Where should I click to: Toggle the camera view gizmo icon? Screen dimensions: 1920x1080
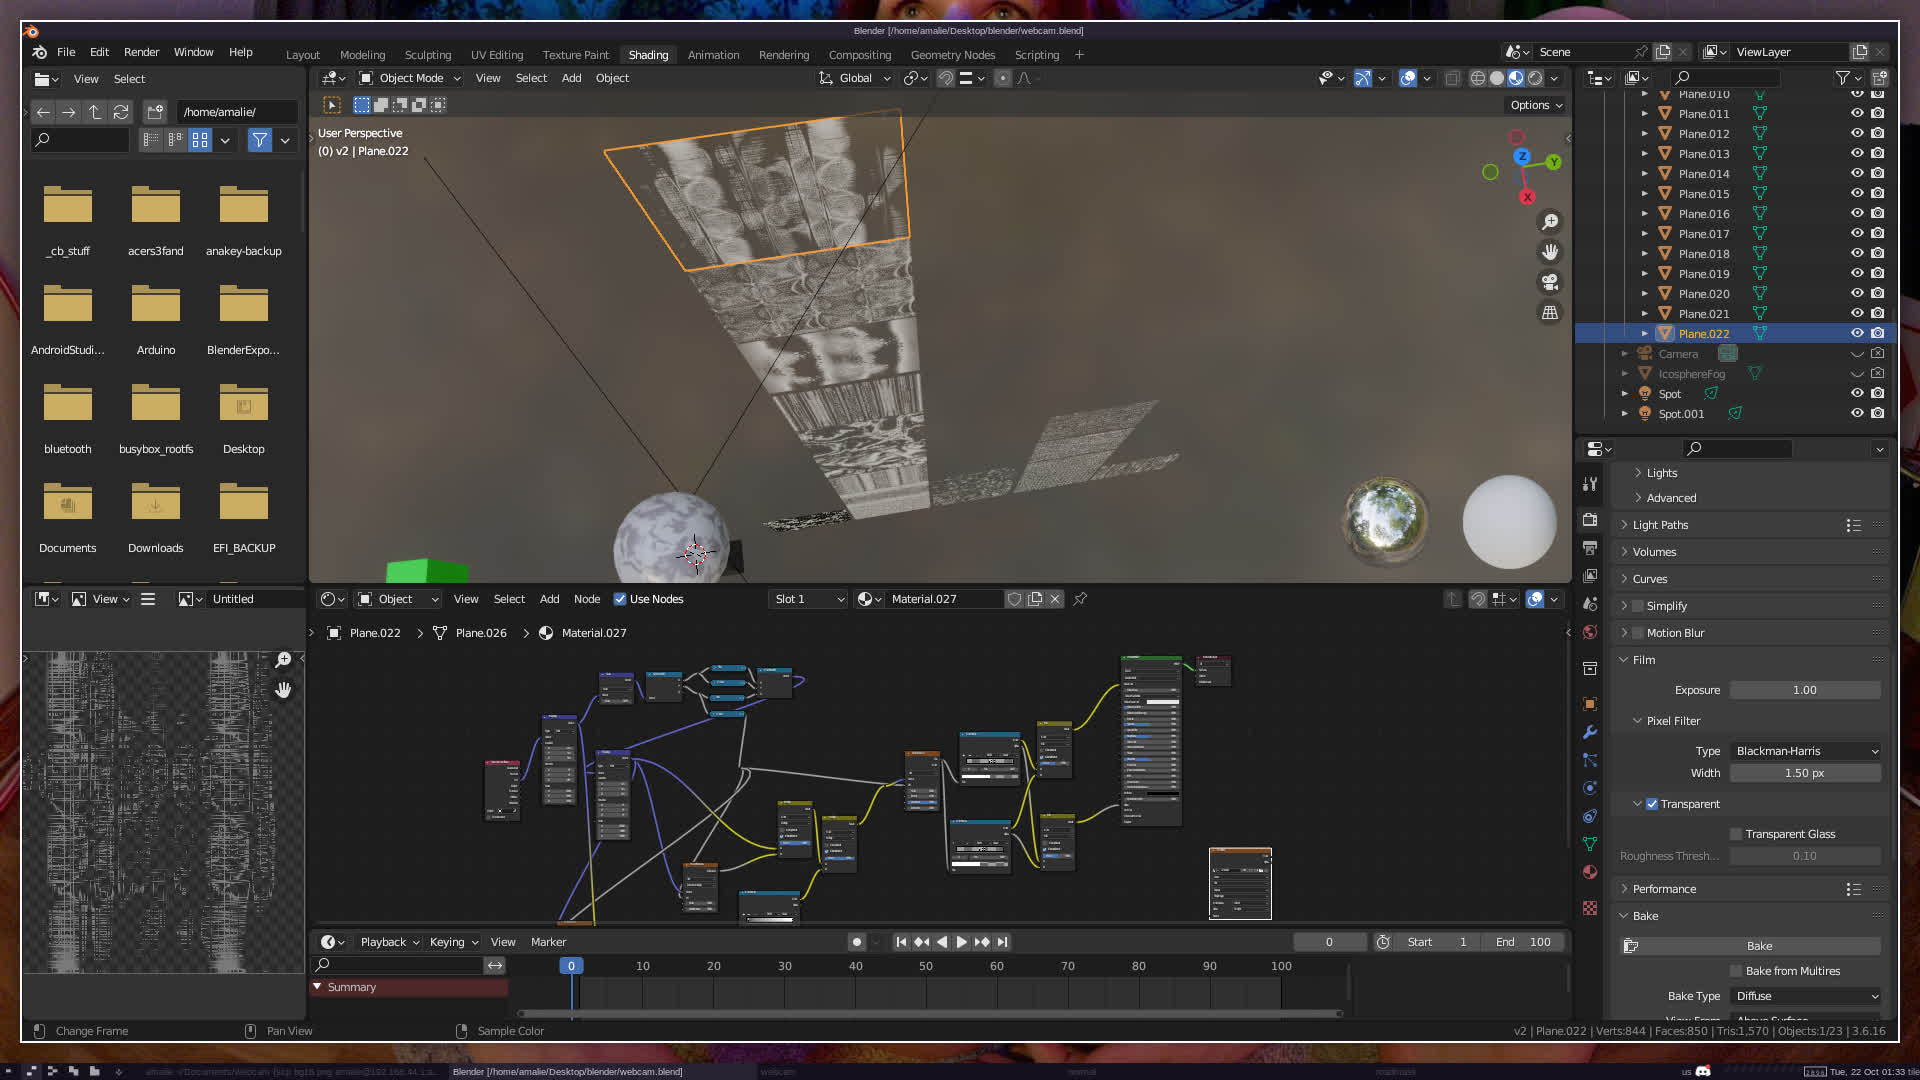1550,282
